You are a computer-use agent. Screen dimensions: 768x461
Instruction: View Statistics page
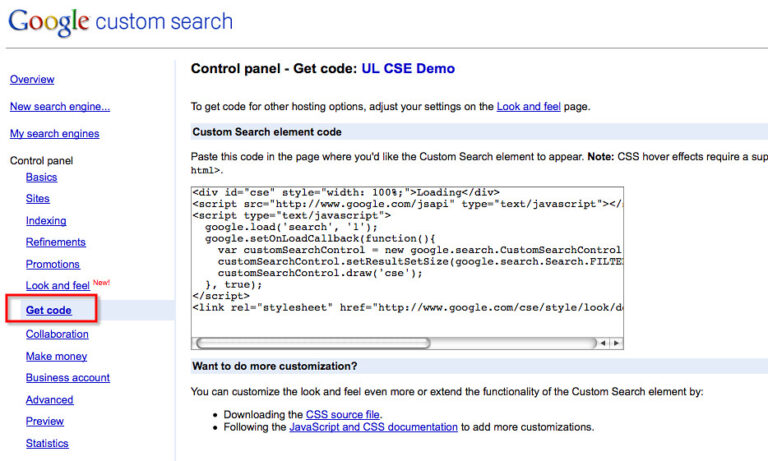pyautogui.click(x=47, y=443)
